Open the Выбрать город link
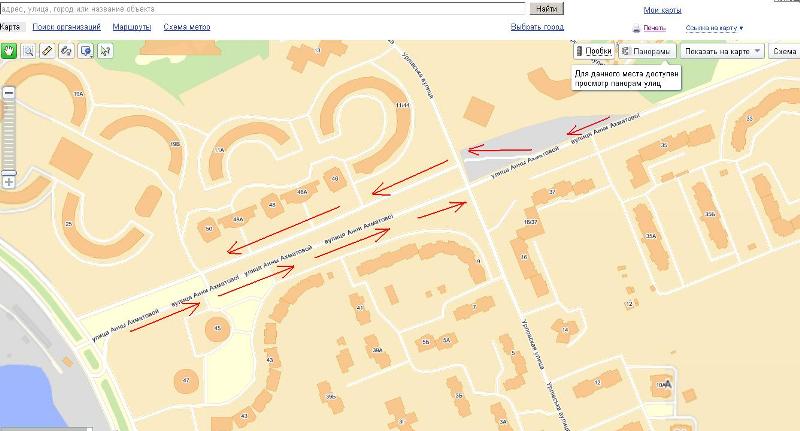The height and width of the screenshot is (431, 800). pyautogui.click(x=539, y=27)
